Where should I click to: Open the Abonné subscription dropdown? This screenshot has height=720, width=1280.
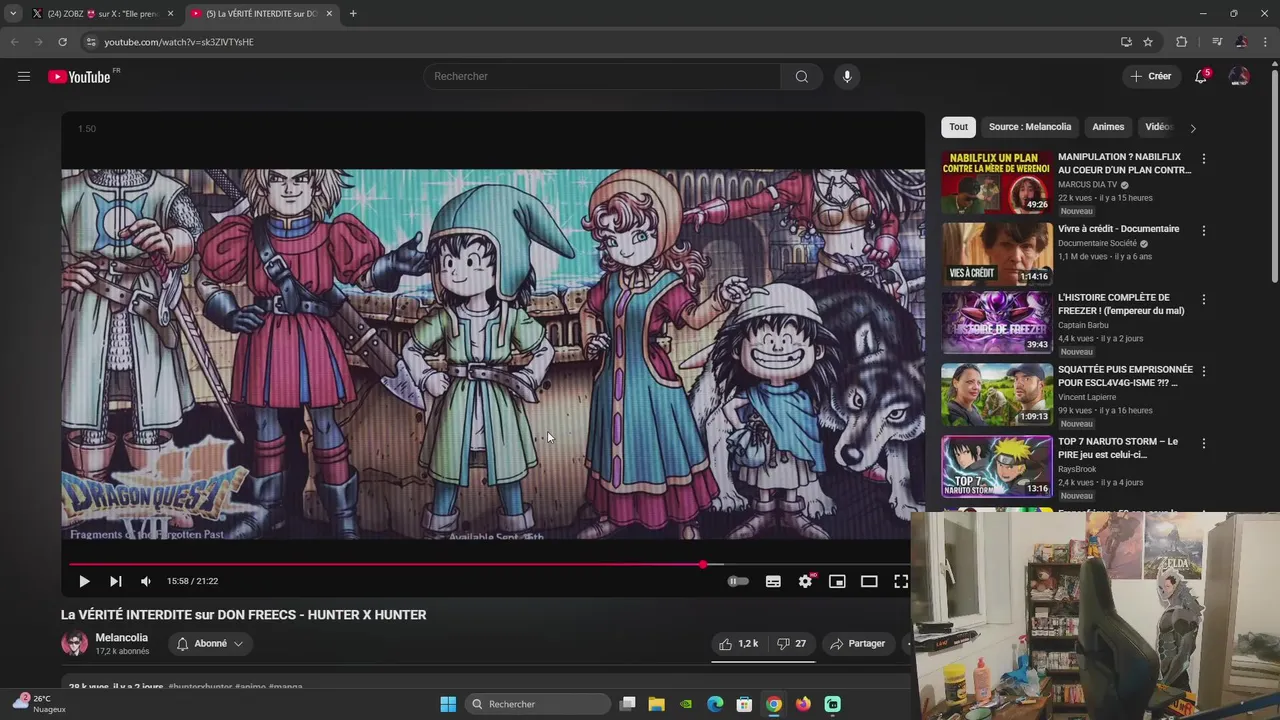[210, 644]
